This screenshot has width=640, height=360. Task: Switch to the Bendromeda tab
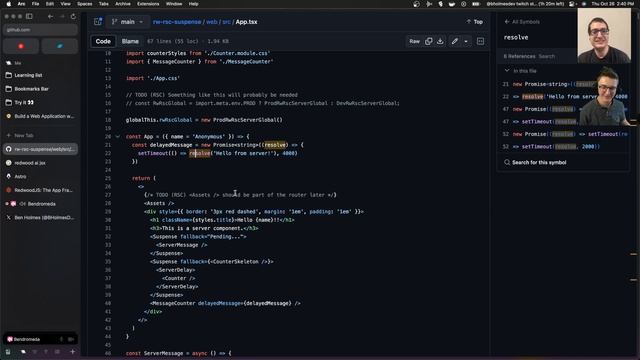pyautogui.click(x=40, y=204)
